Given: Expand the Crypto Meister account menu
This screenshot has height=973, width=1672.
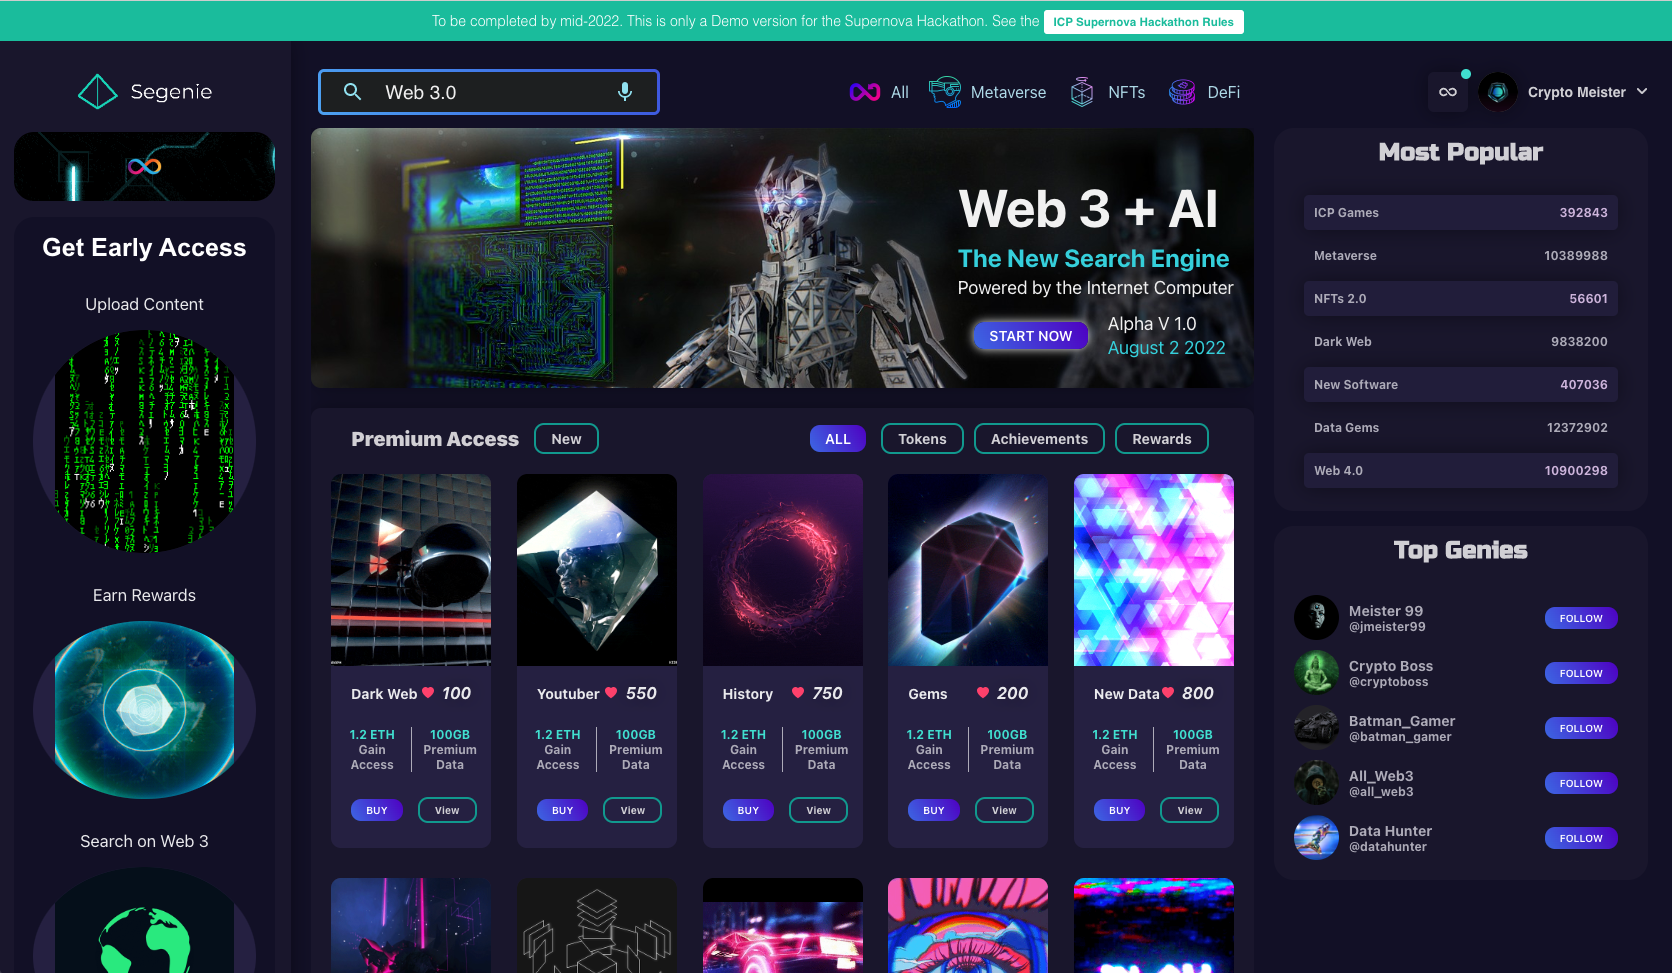Looking at the screenshot, I should pyautogui.click(x=1642, y=91).
